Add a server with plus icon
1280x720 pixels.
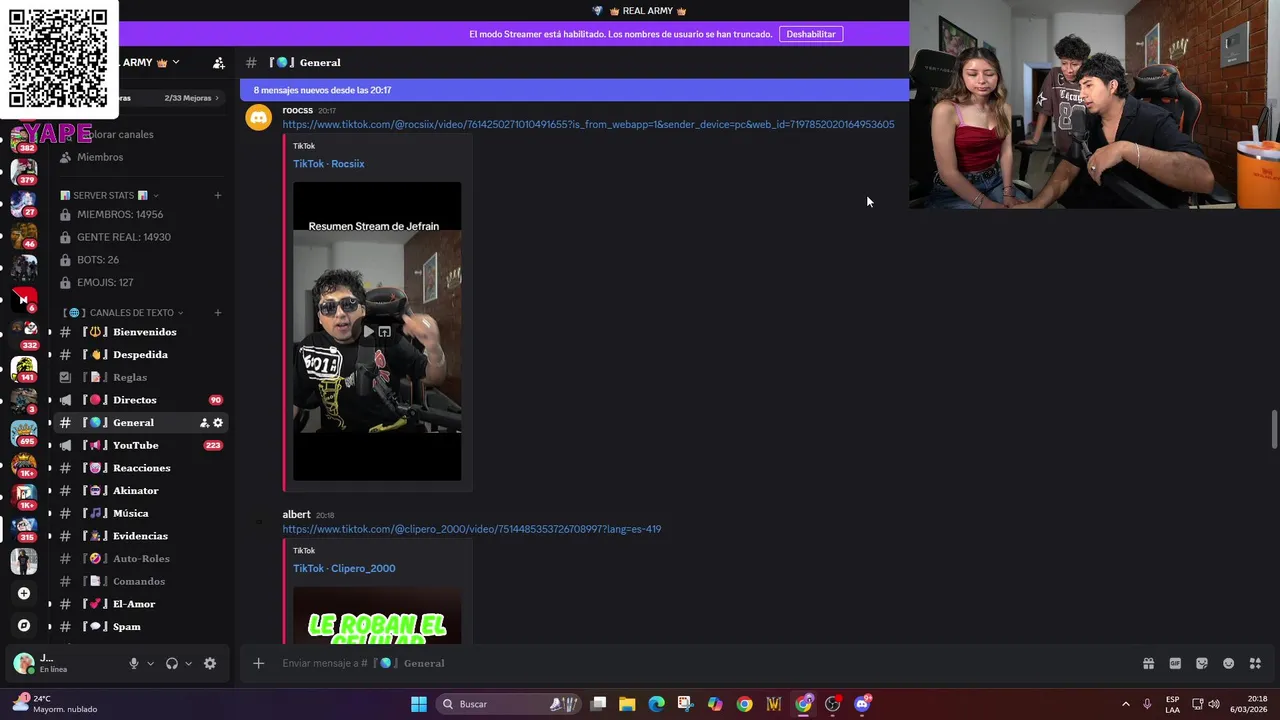coord(24,593)
